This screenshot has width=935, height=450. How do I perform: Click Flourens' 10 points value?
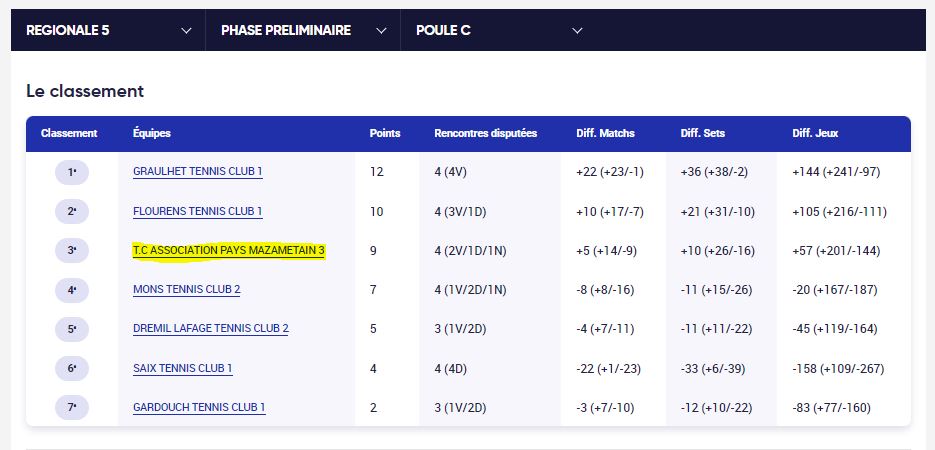376,212
